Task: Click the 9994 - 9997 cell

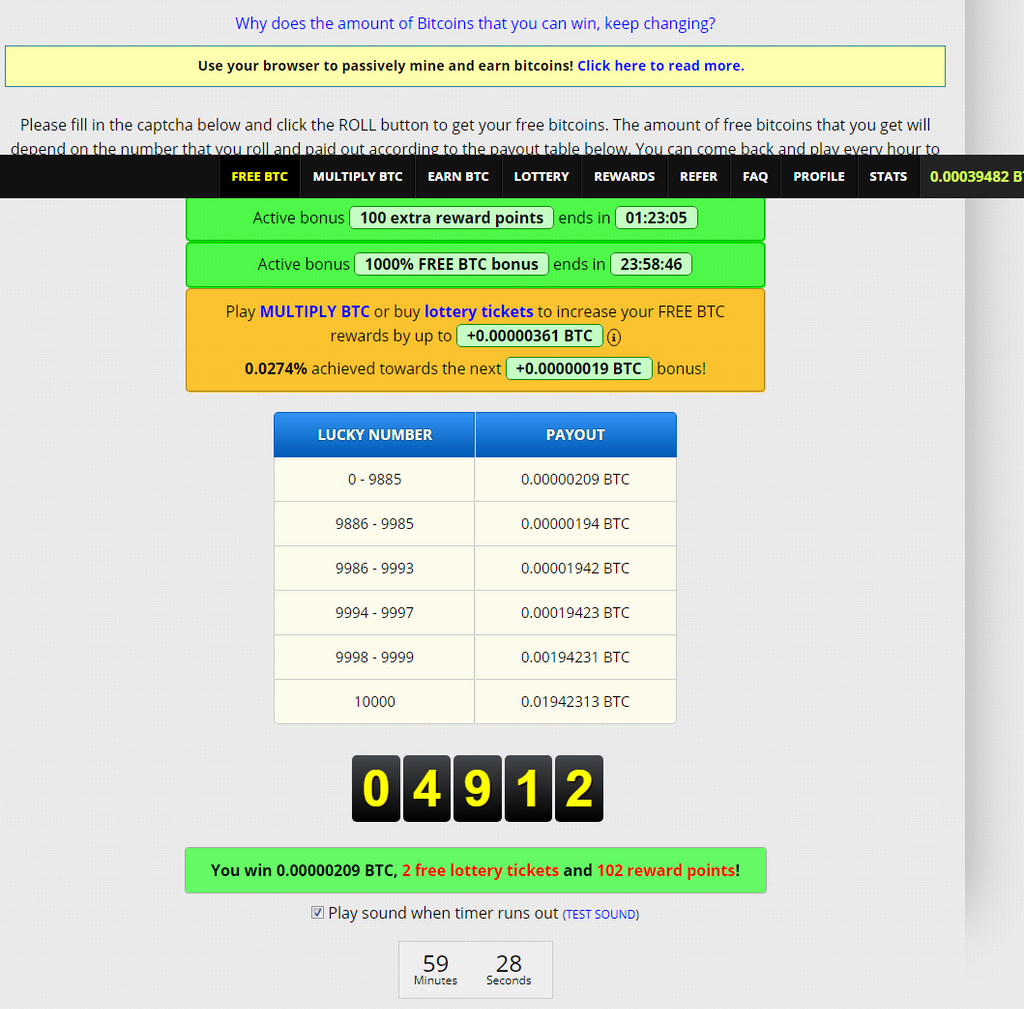Action: 374,613
